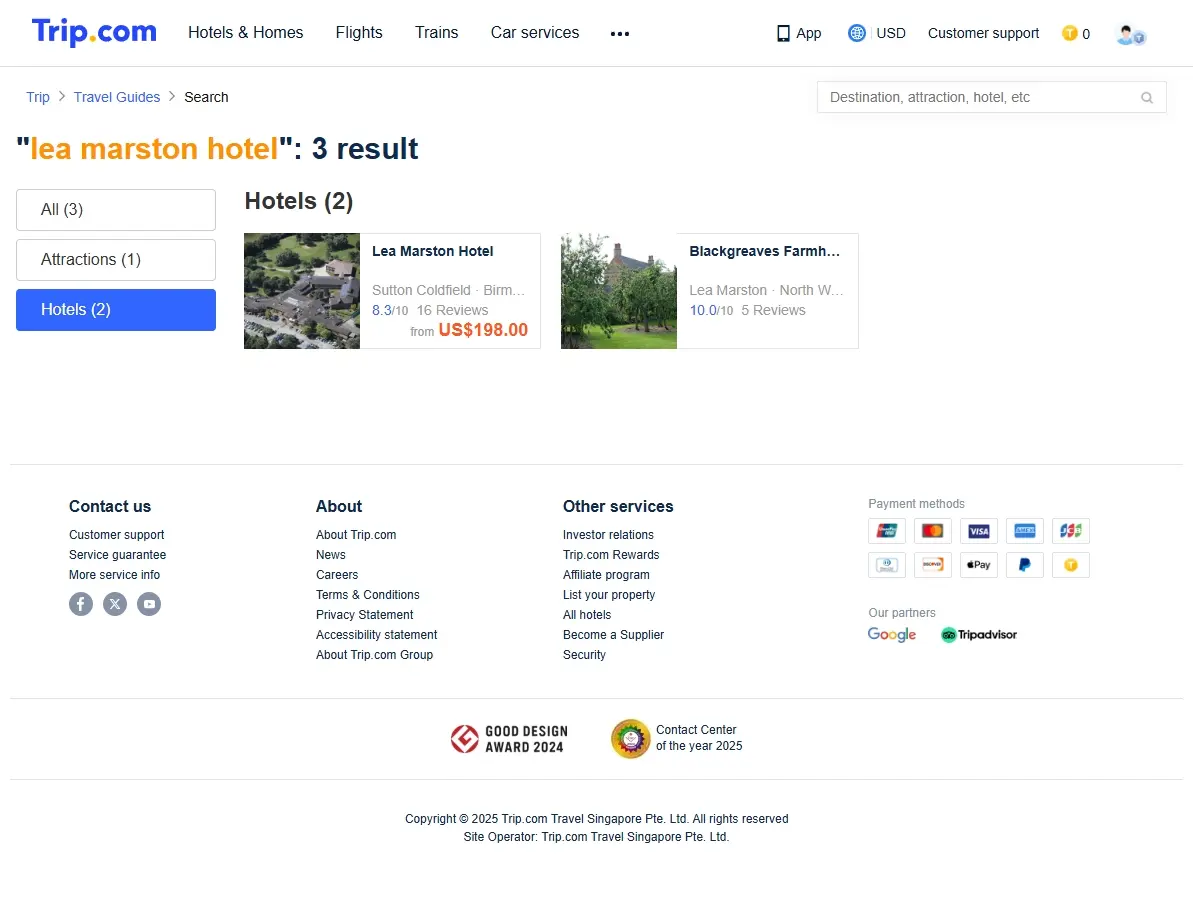The image size is (1193, 921).
Task: Click the US$198.00 price
Action: [483, 330]
